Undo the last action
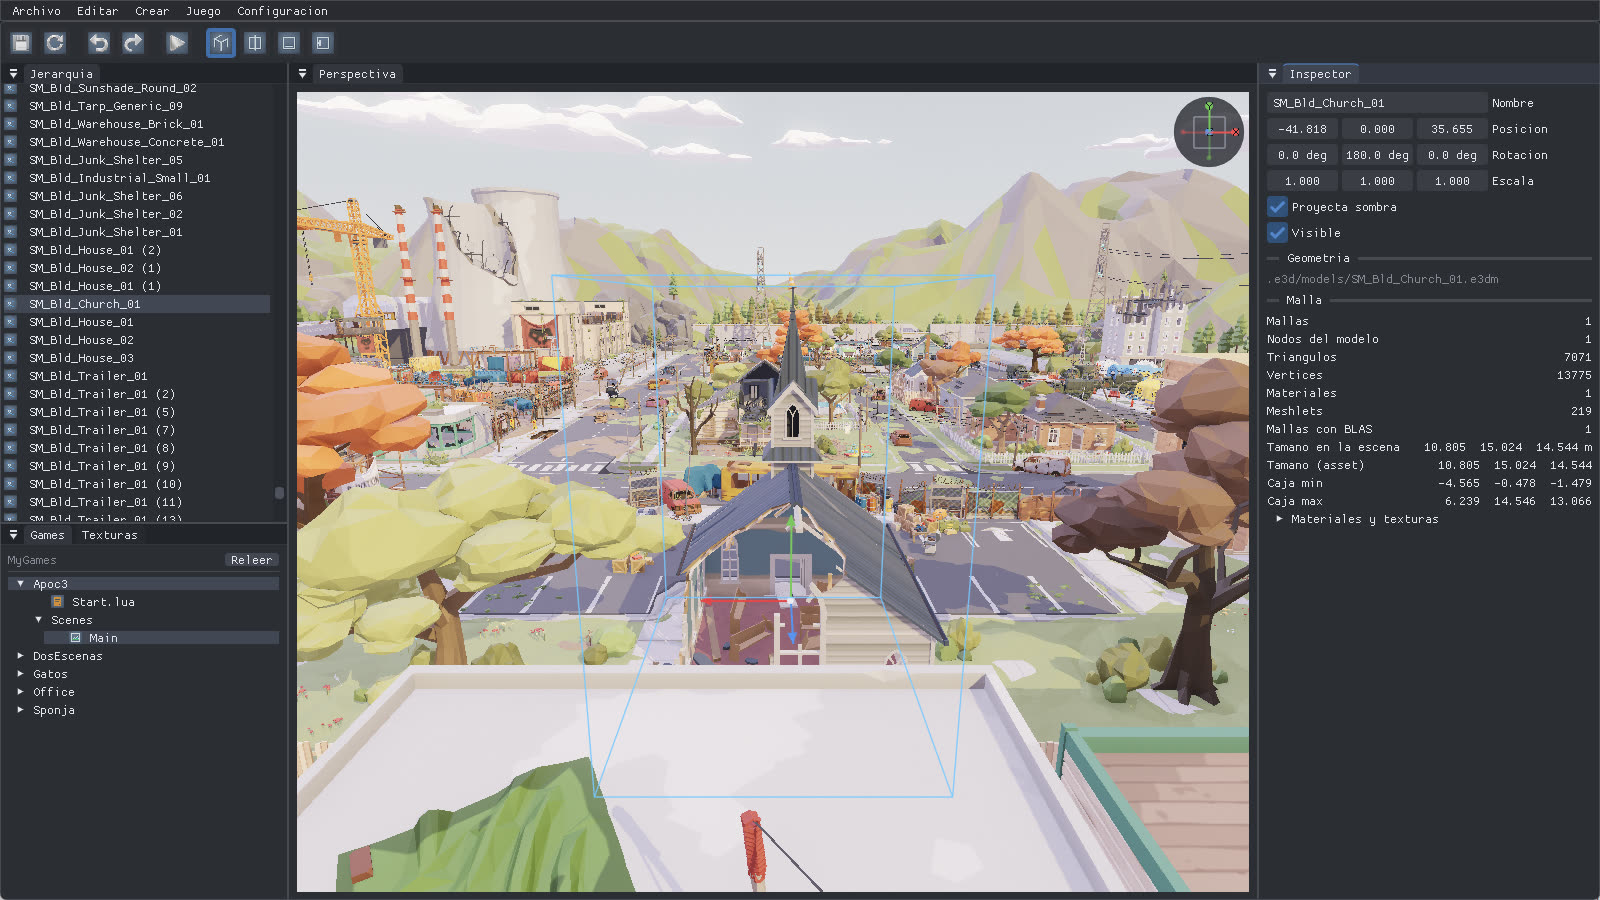 99,43
